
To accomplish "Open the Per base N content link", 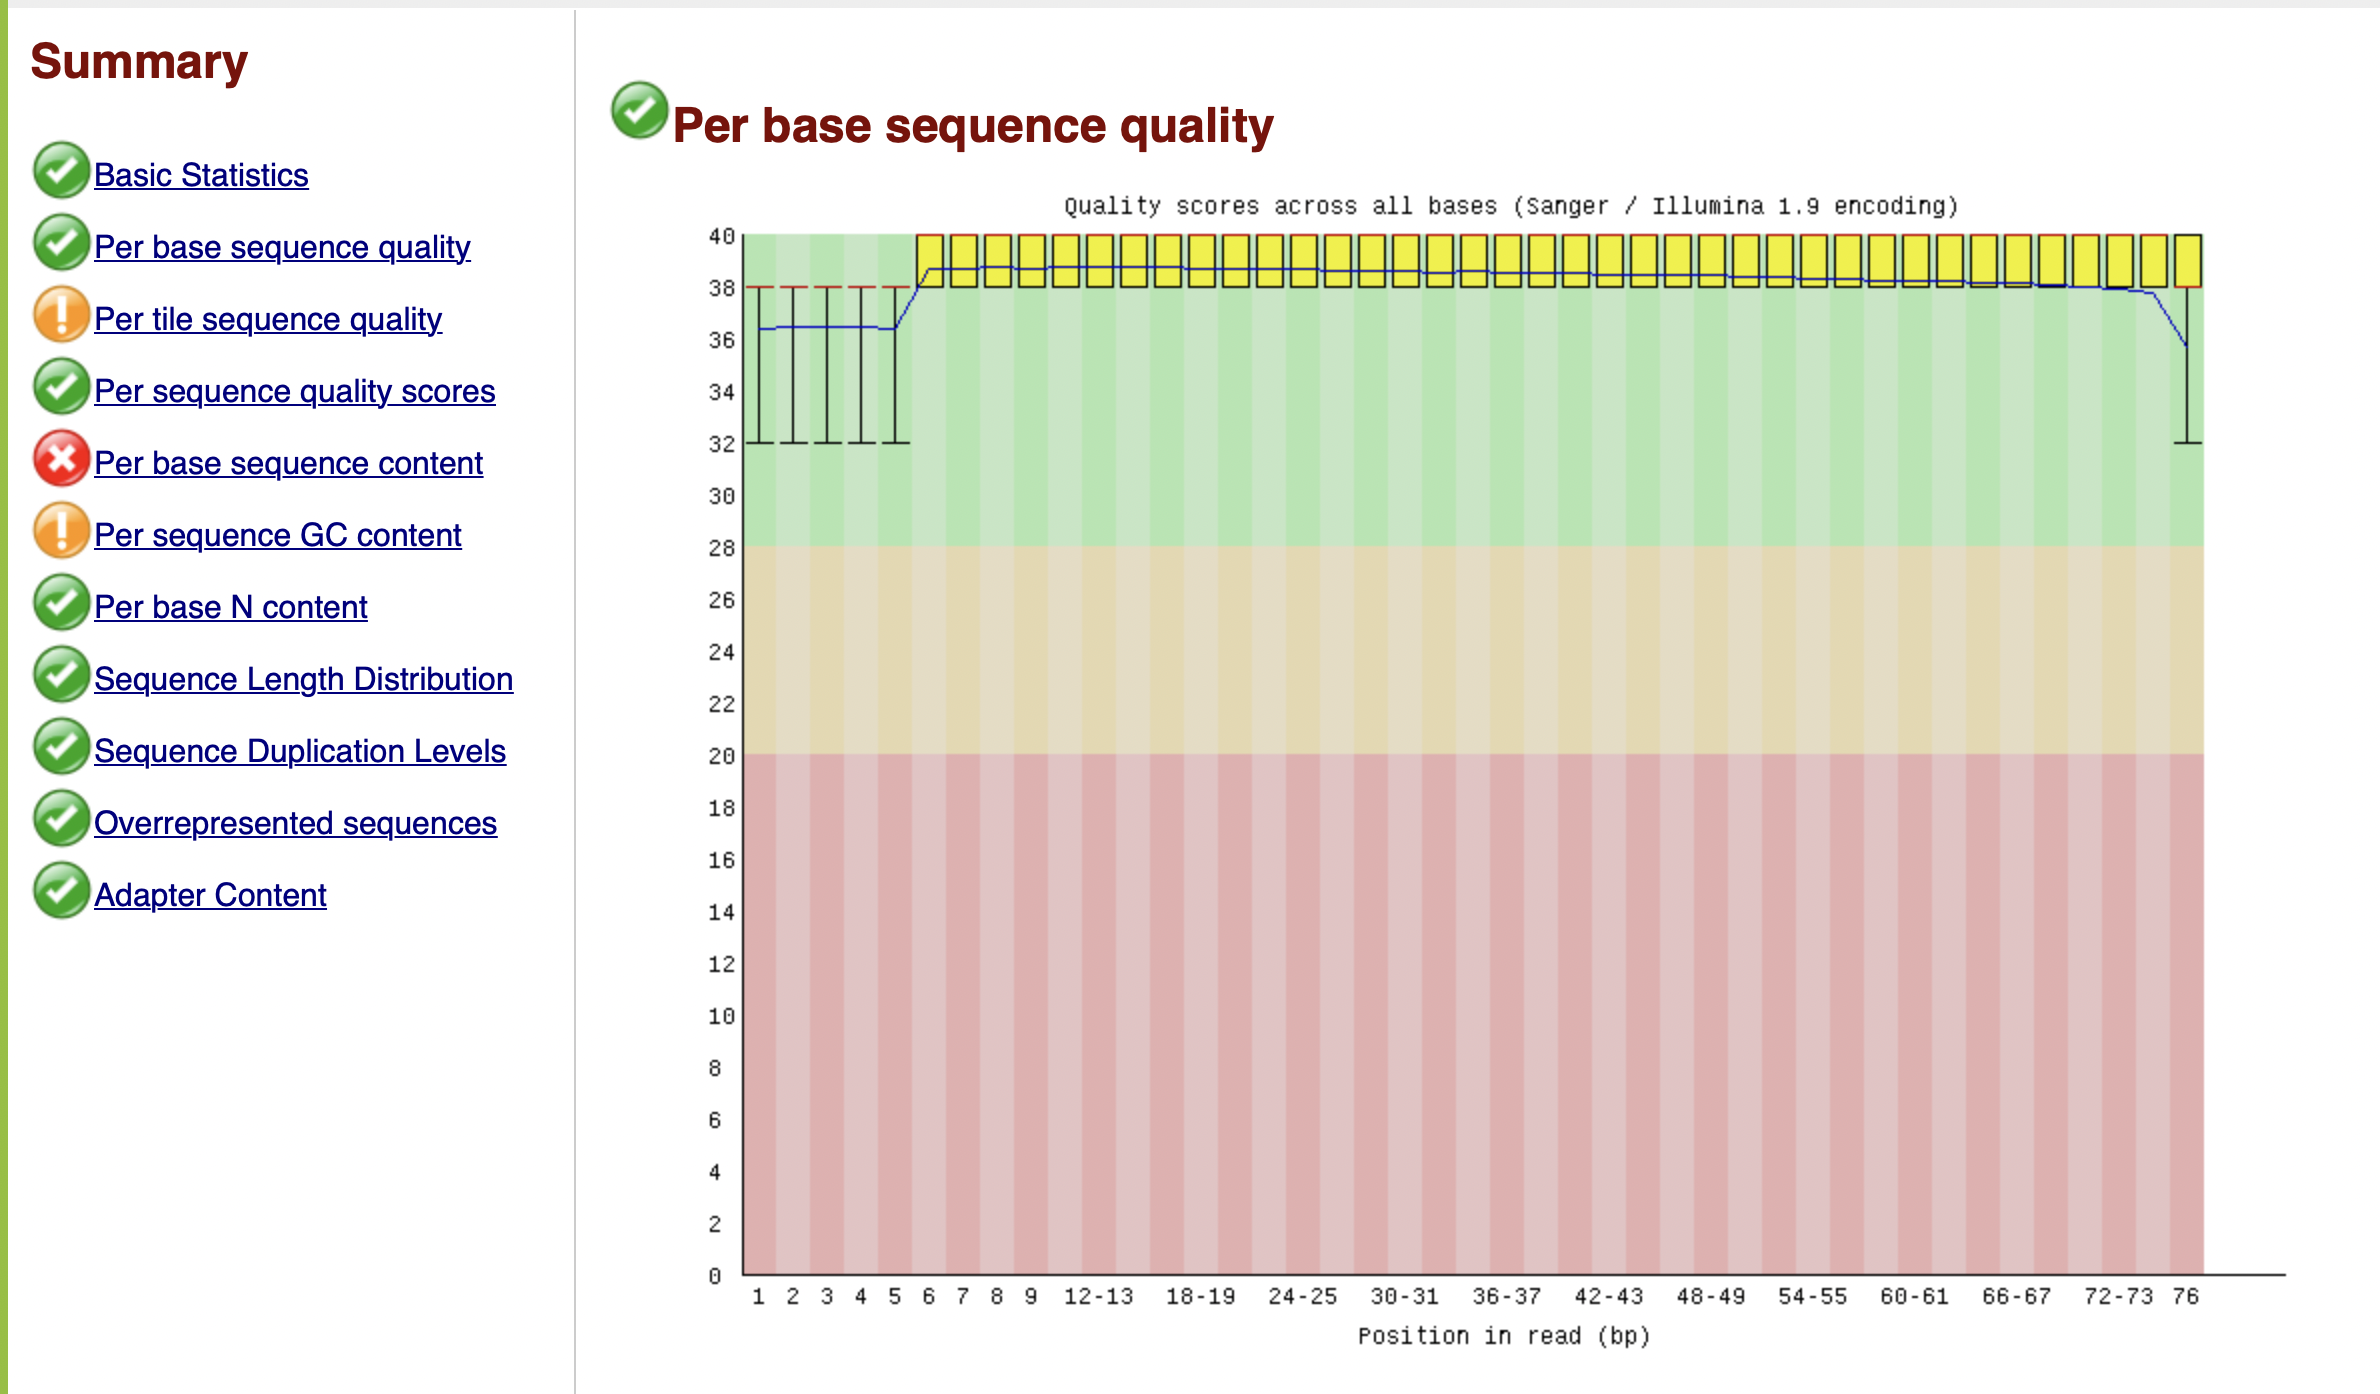I will point(231,607).
